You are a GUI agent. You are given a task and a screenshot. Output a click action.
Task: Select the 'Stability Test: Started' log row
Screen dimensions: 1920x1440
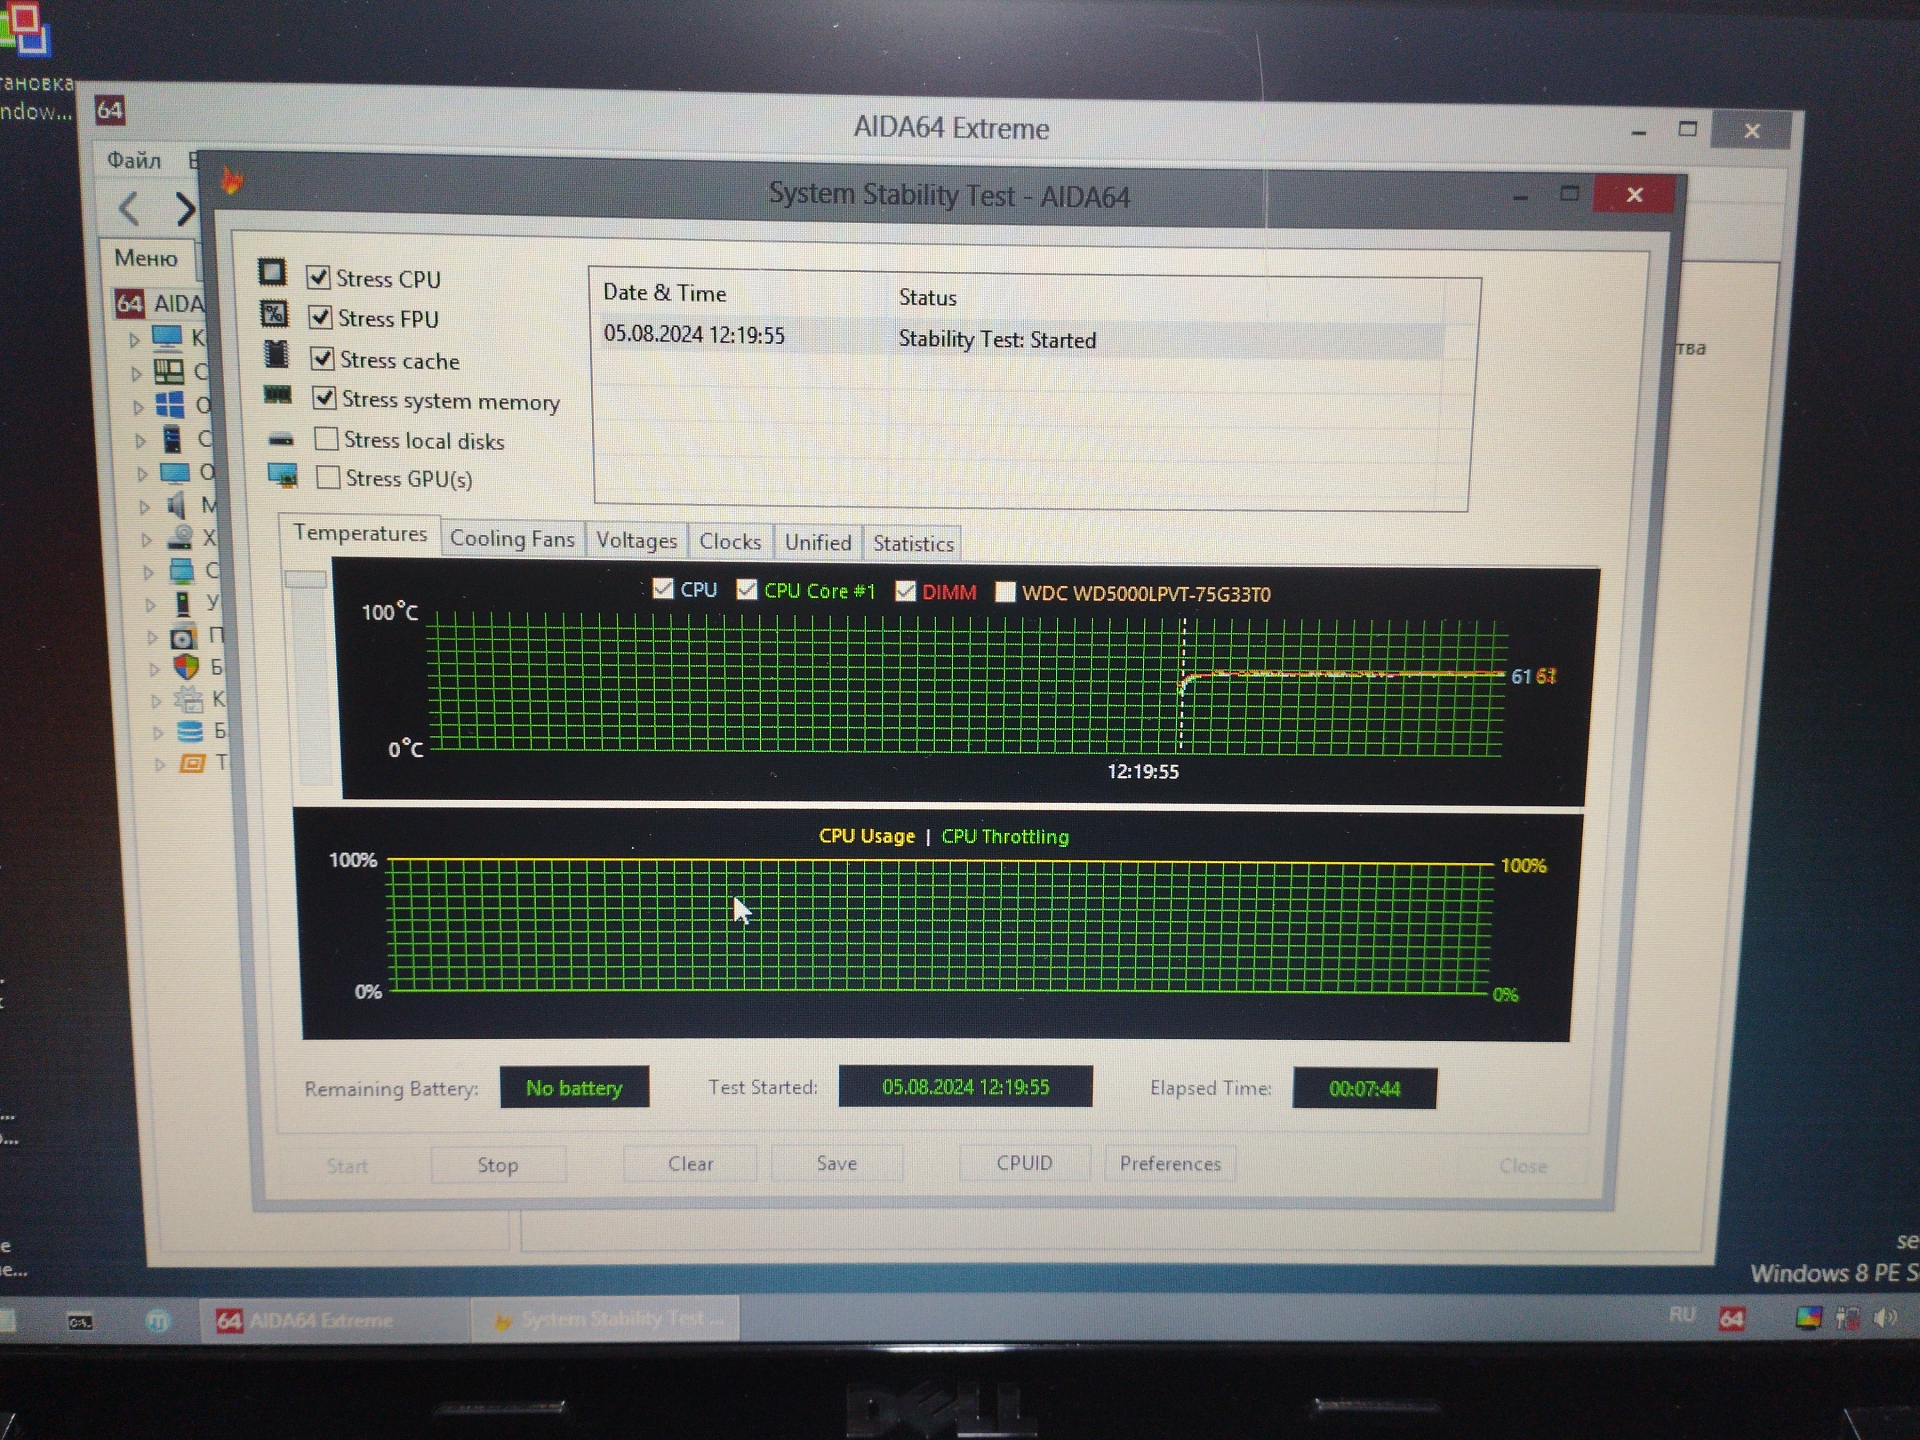pyautogui.click(x=1020, y=338)
